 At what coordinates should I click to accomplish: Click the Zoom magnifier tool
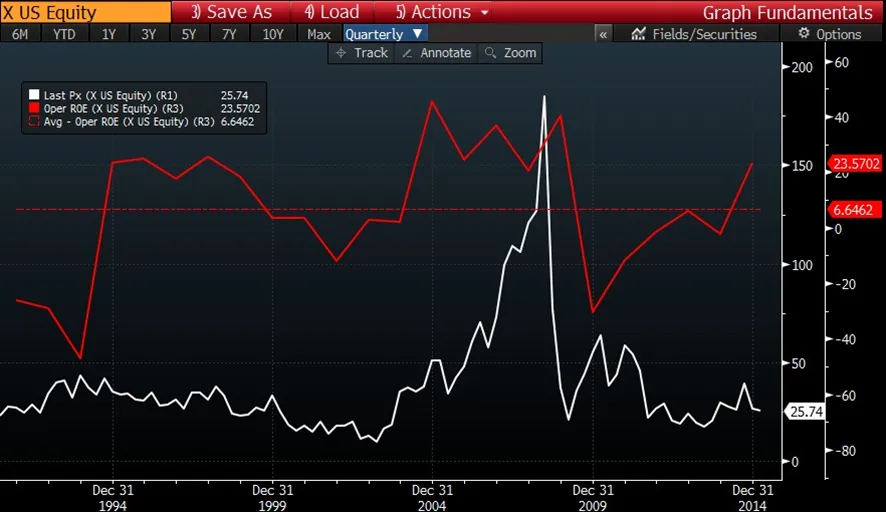(x=510, y=53)
